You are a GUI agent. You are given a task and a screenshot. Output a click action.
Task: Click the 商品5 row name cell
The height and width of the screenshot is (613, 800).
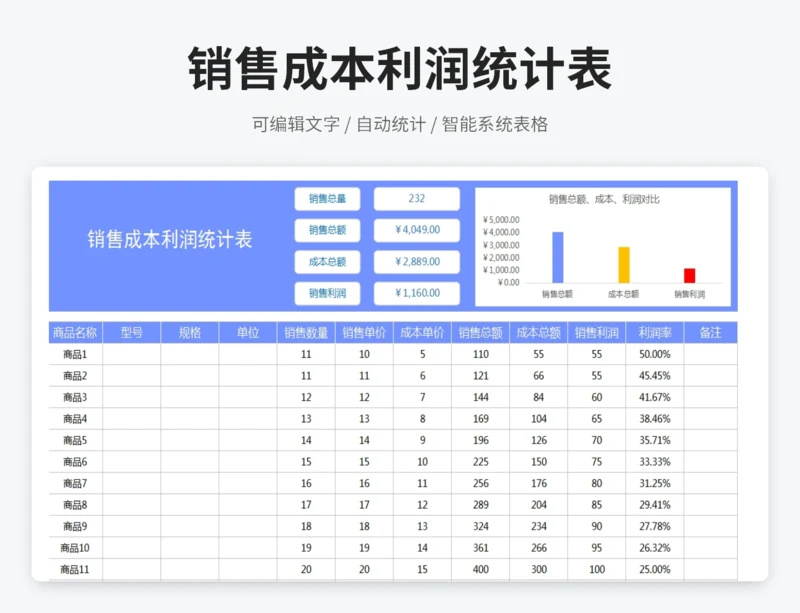tap(76, 440)
